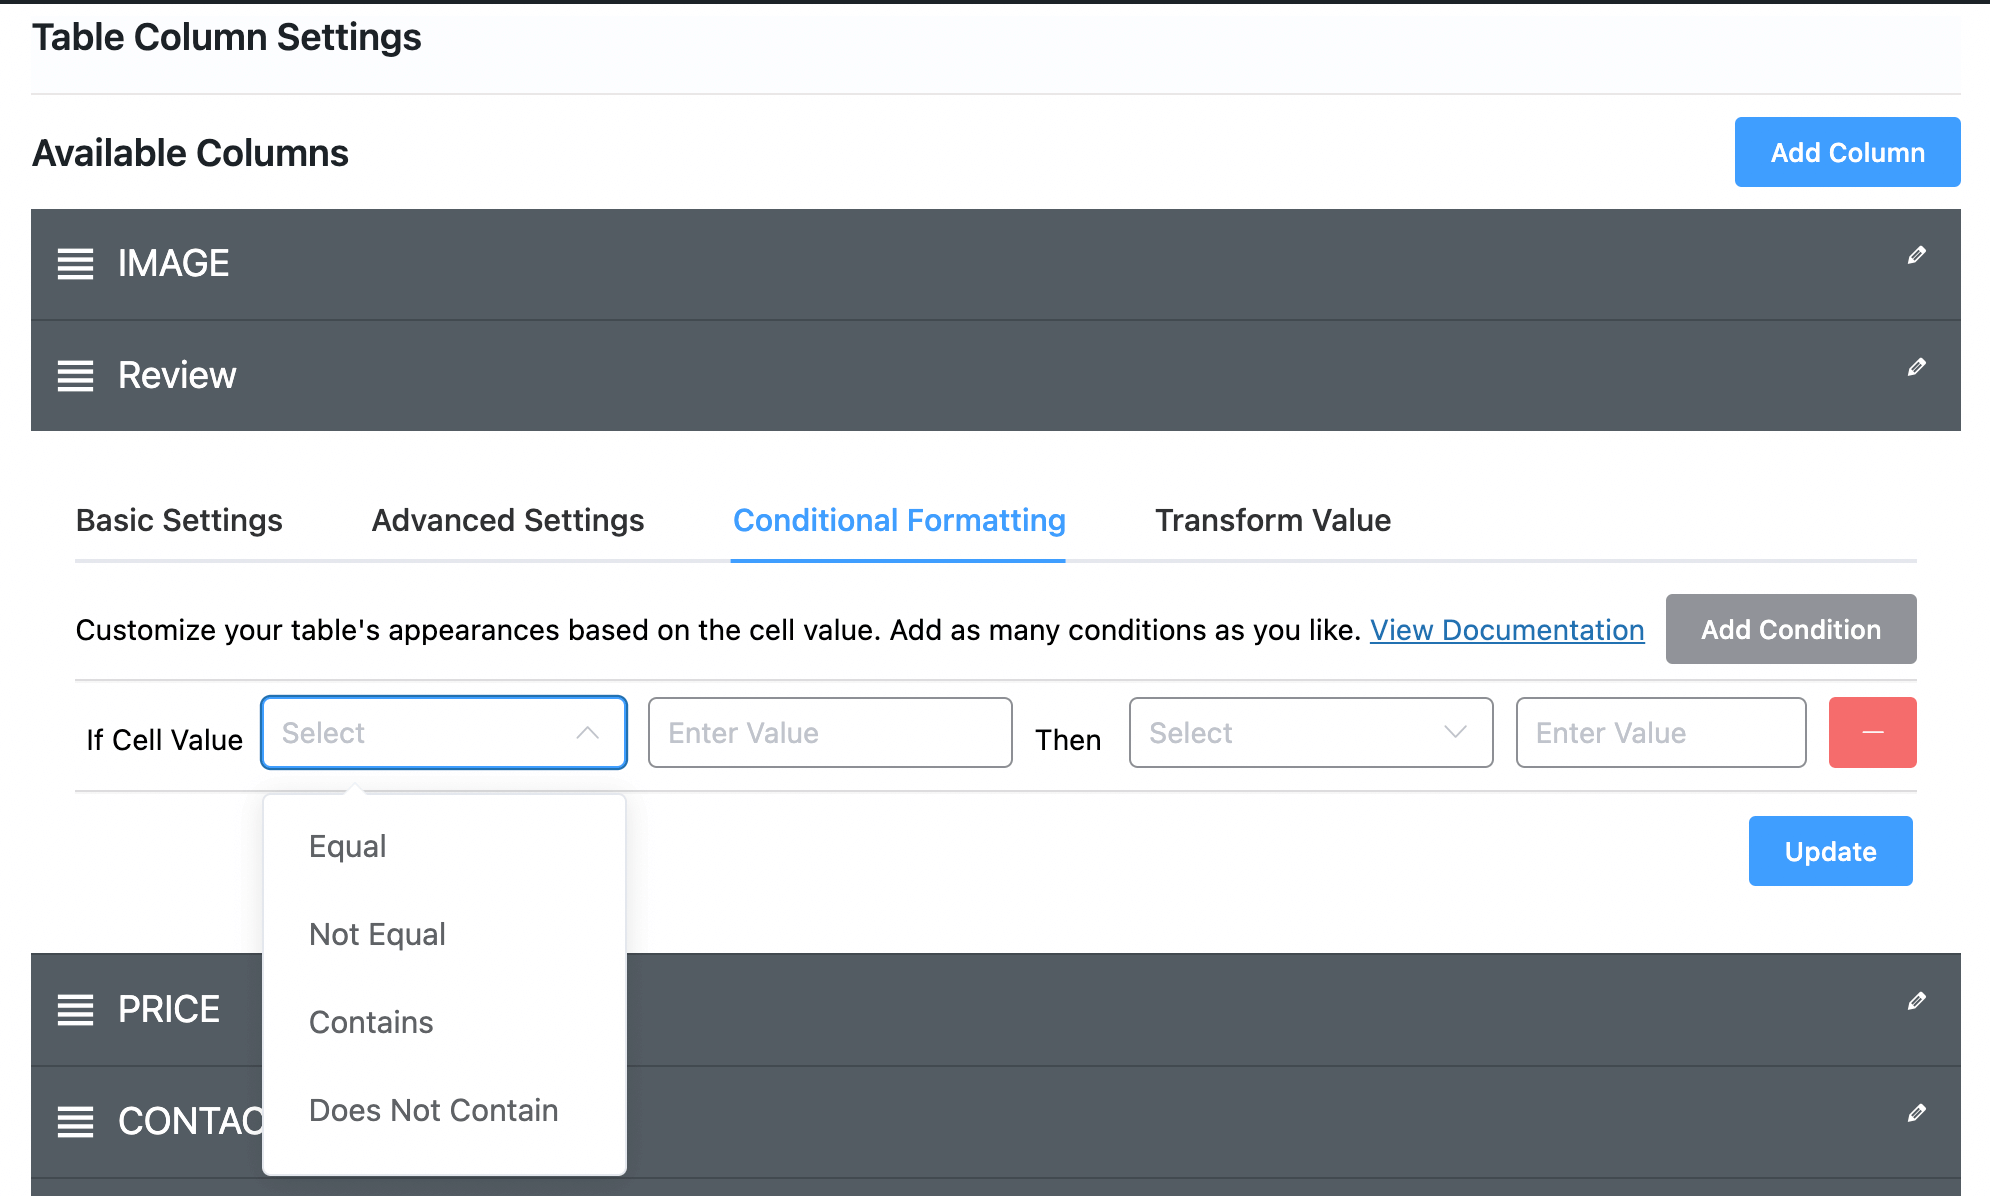The height and width of the screenshot is (1196, 1990).
Task: Open the View Documentation link
Action: [x=1506, y=630]
